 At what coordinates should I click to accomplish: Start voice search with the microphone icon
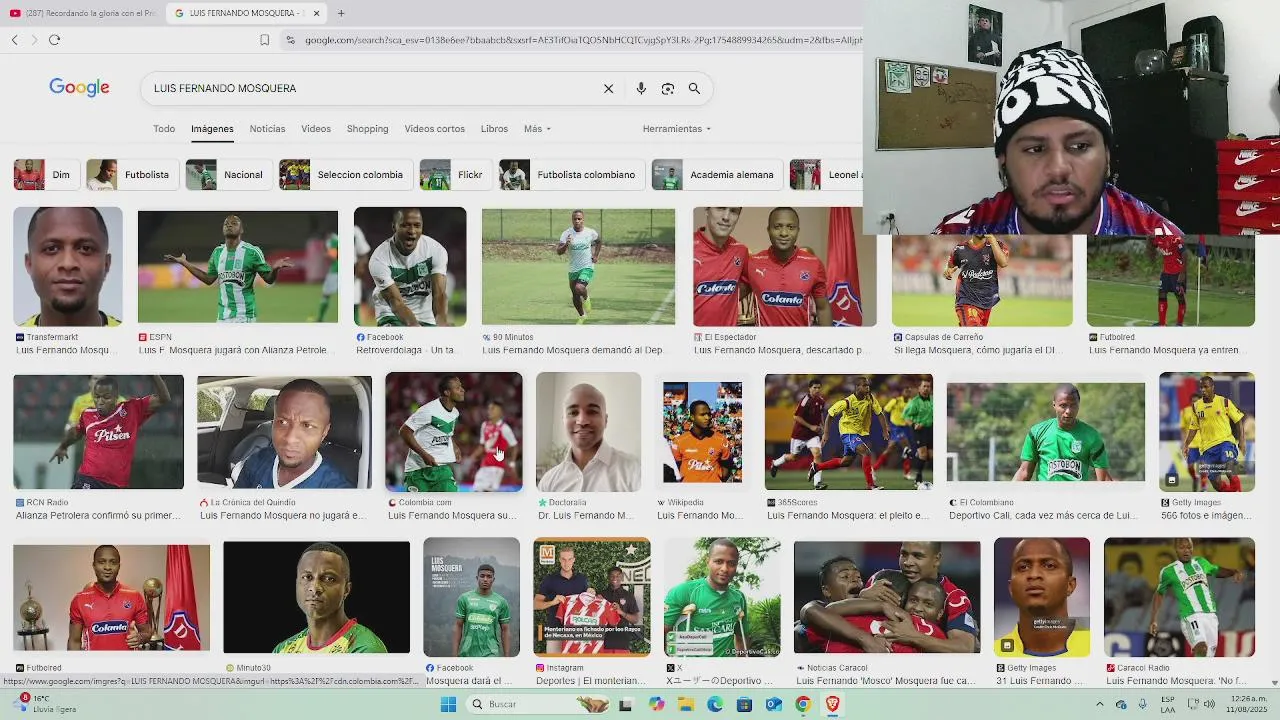coord(641,88)
